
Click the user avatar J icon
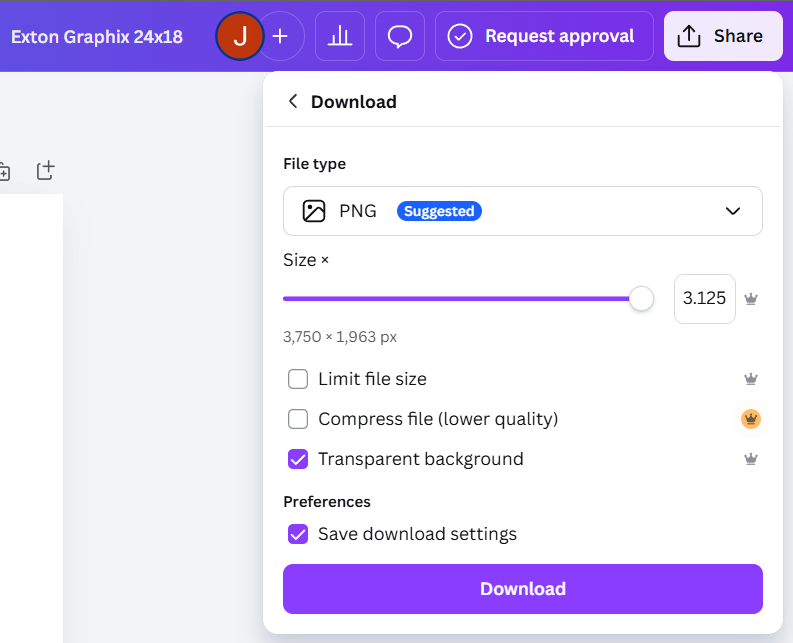tap(239, 36)
